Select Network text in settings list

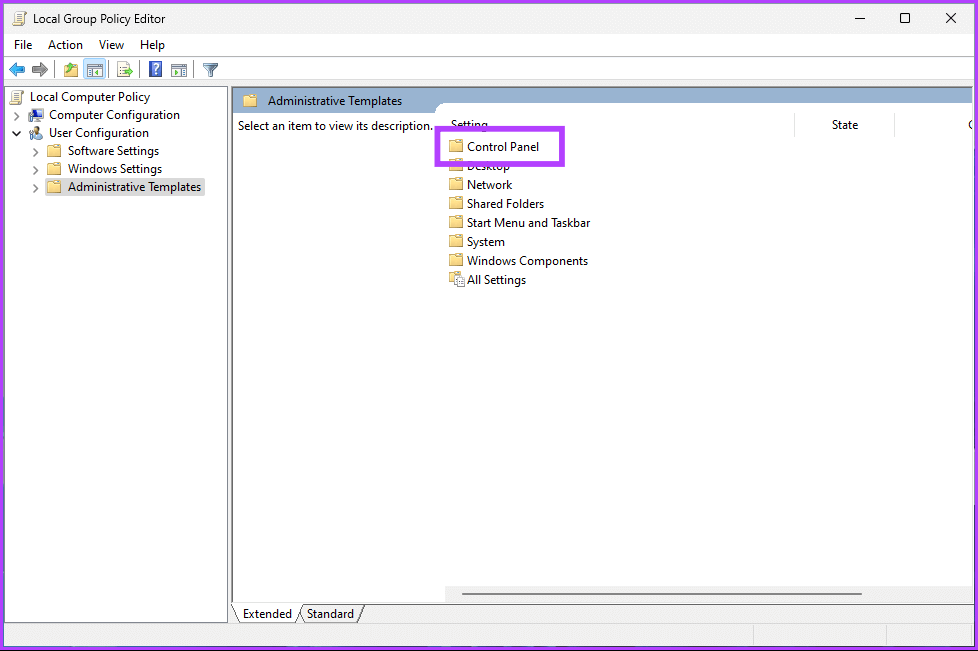489,185
